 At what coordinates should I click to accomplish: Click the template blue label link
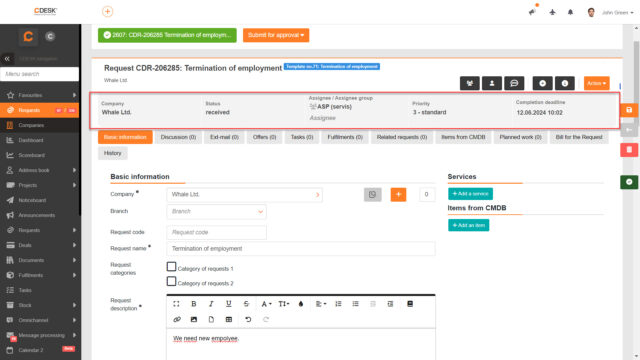point(332,67)
